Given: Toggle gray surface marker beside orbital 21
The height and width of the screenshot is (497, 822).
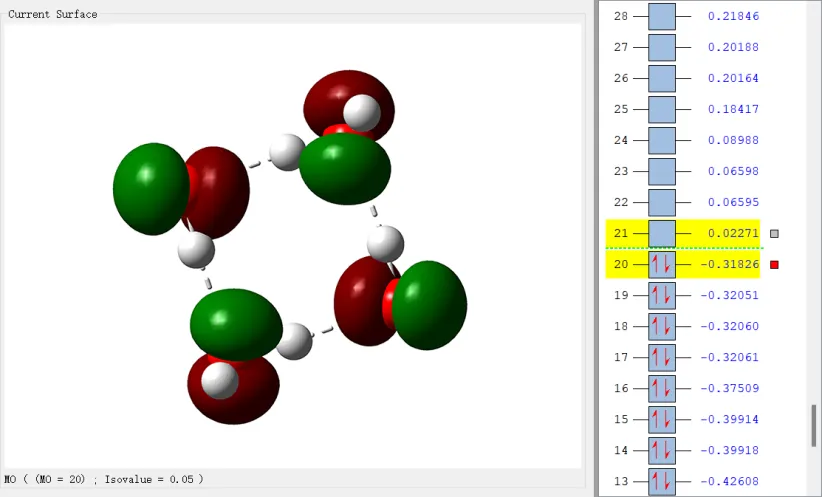Looking at the screenshot, I should (x=774, y=234).
